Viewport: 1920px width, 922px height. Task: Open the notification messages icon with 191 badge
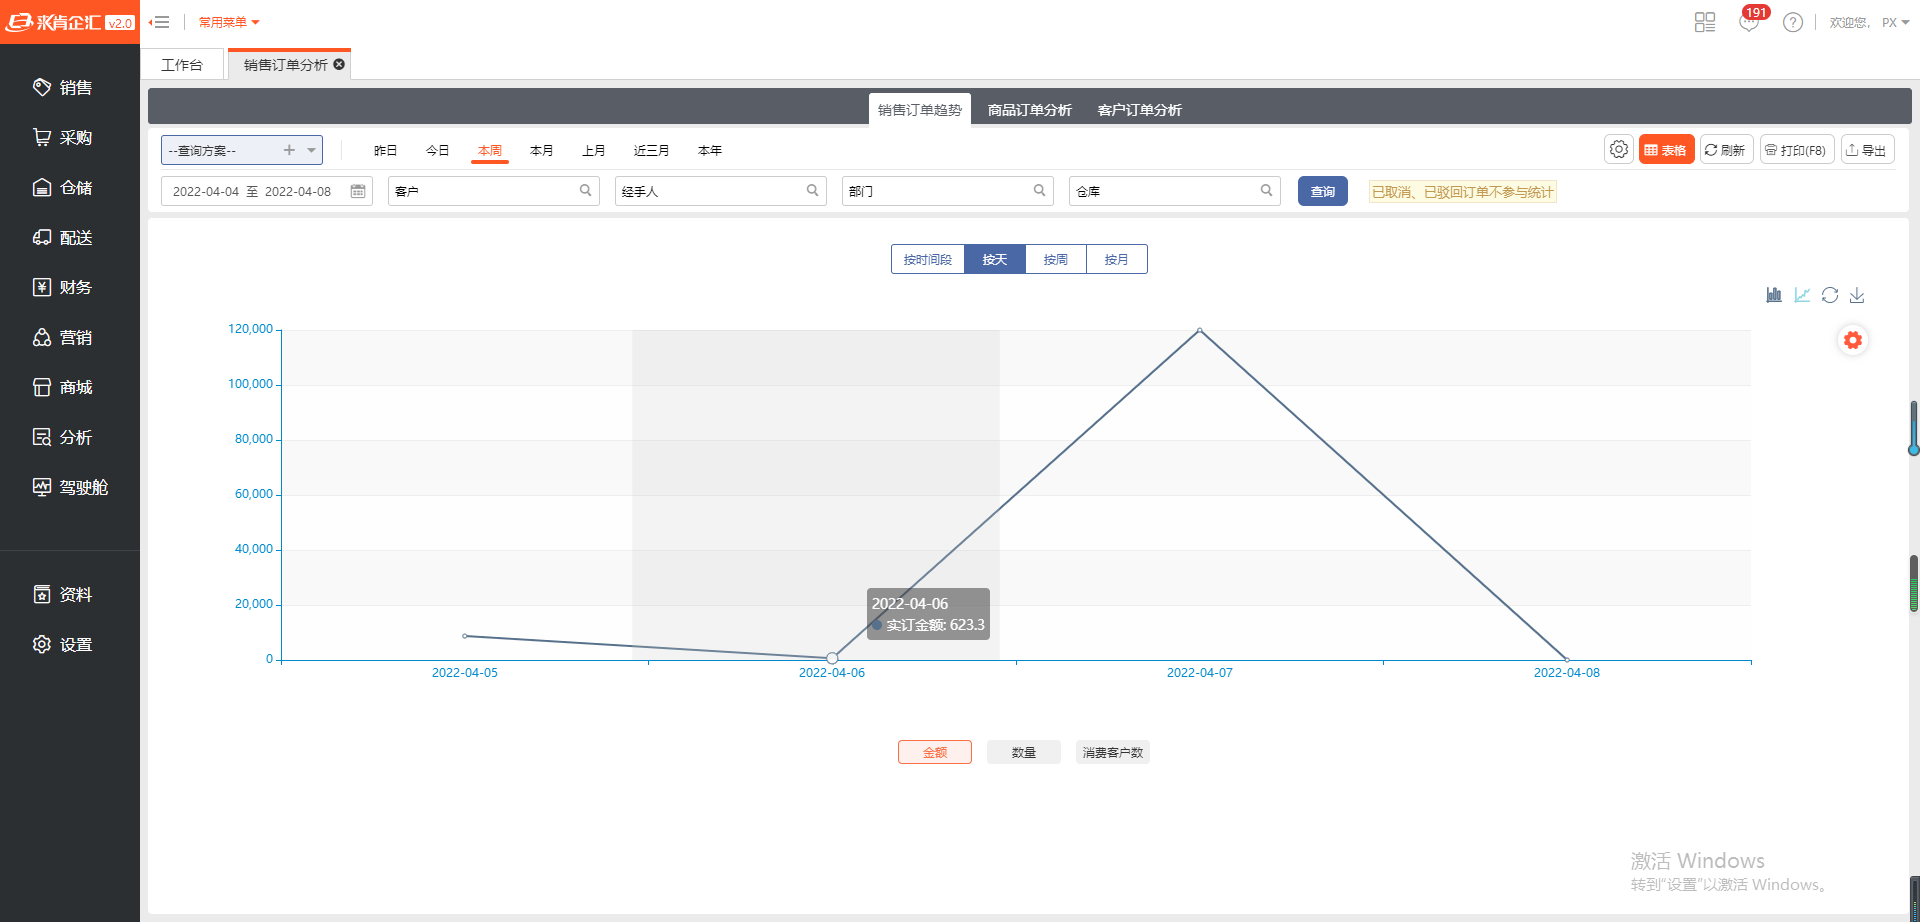coord(1749,22)
